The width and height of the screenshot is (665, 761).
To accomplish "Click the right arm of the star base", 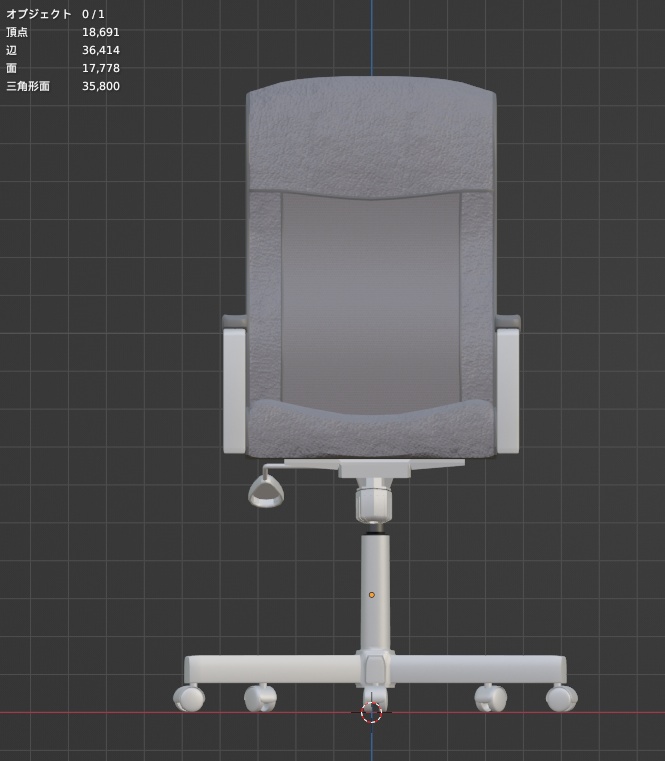I will (478, 670).
